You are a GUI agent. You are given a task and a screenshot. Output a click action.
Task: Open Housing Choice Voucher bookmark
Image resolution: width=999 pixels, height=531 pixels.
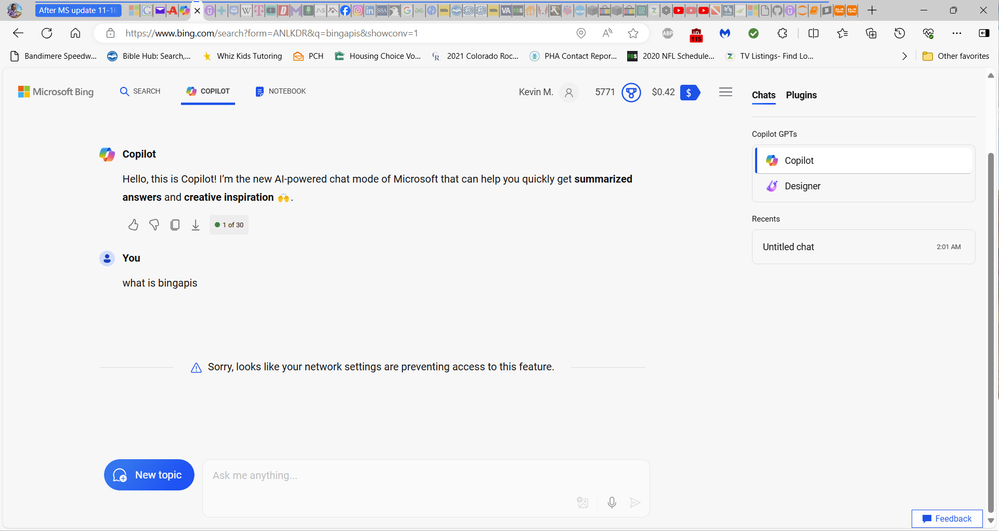click(x=378, y=56)
